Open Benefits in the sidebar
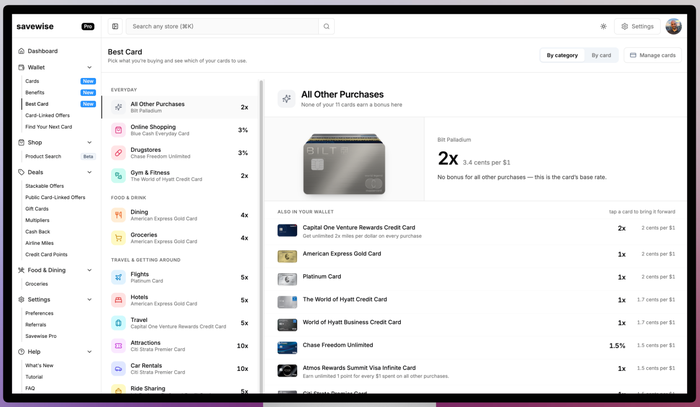 point(35,92)
